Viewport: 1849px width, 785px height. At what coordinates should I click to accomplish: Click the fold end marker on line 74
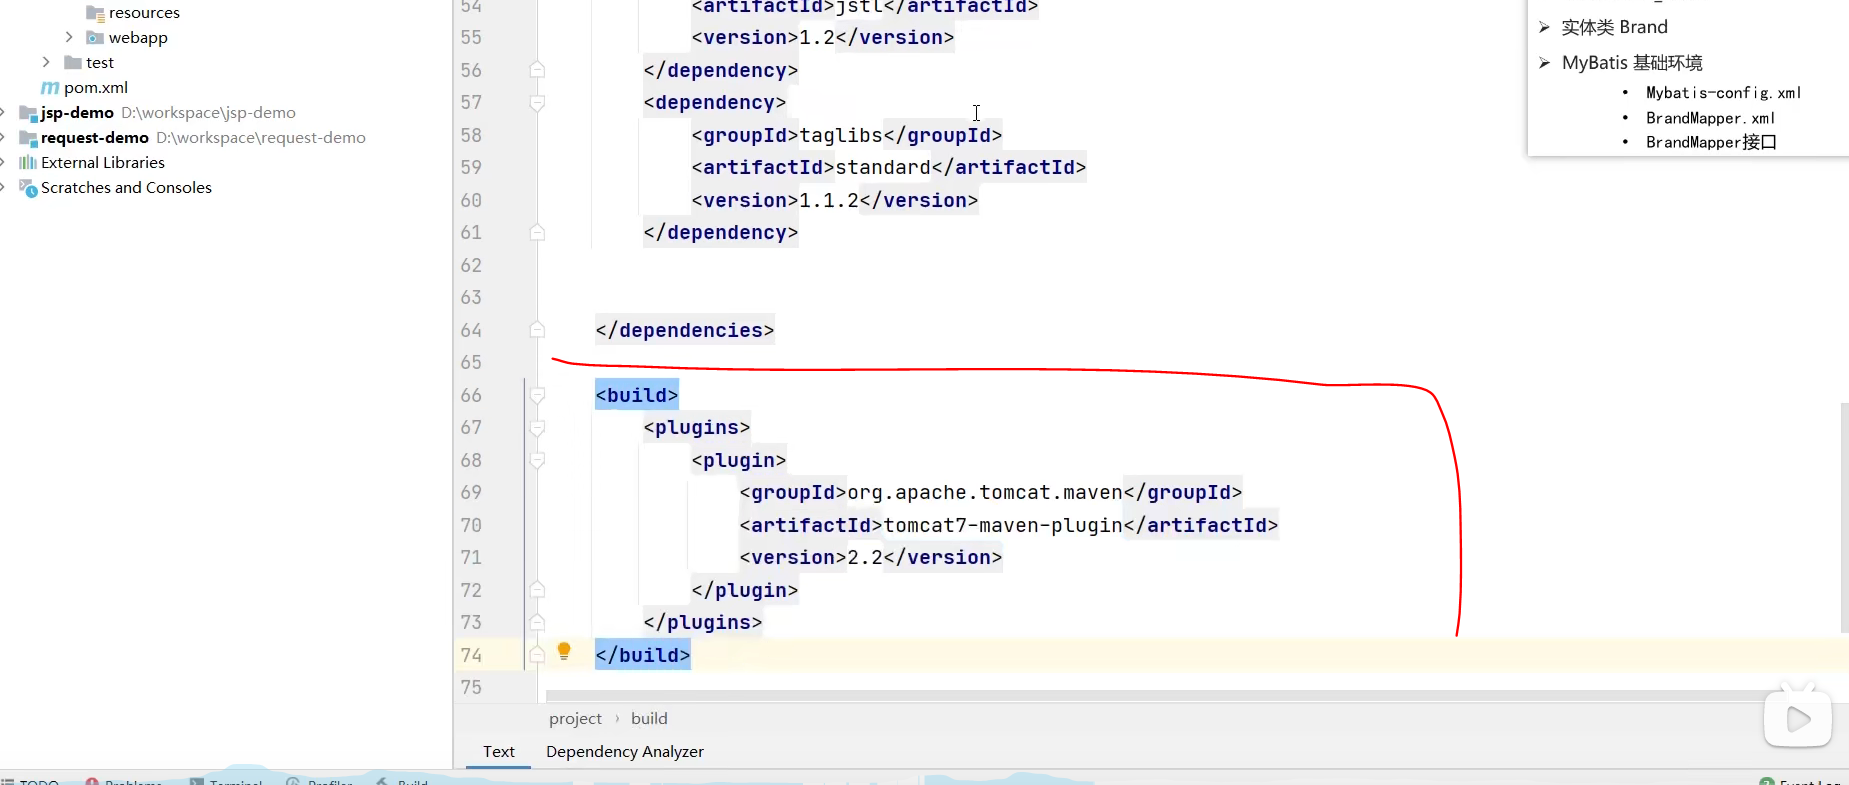click(x=537, y=655)
